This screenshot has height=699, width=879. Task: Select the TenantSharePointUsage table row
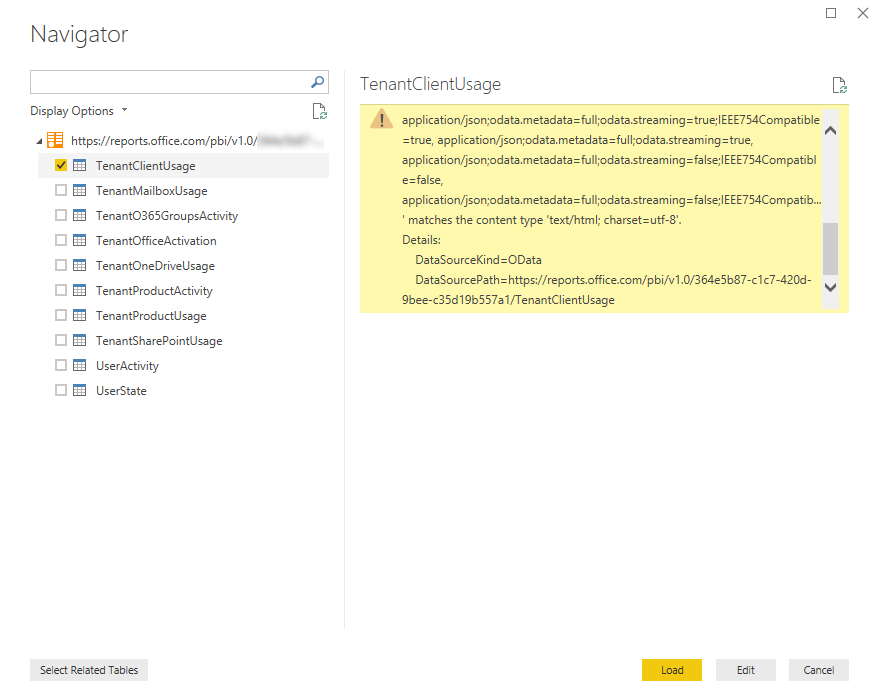pos(183,340)
